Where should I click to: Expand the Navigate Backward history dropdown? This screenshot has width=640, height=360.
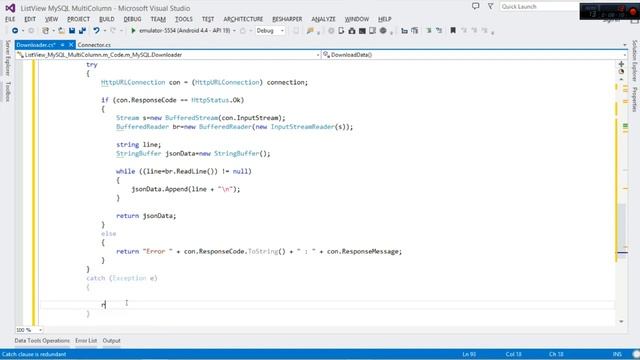pyautogui.click(x=23, y=31)
